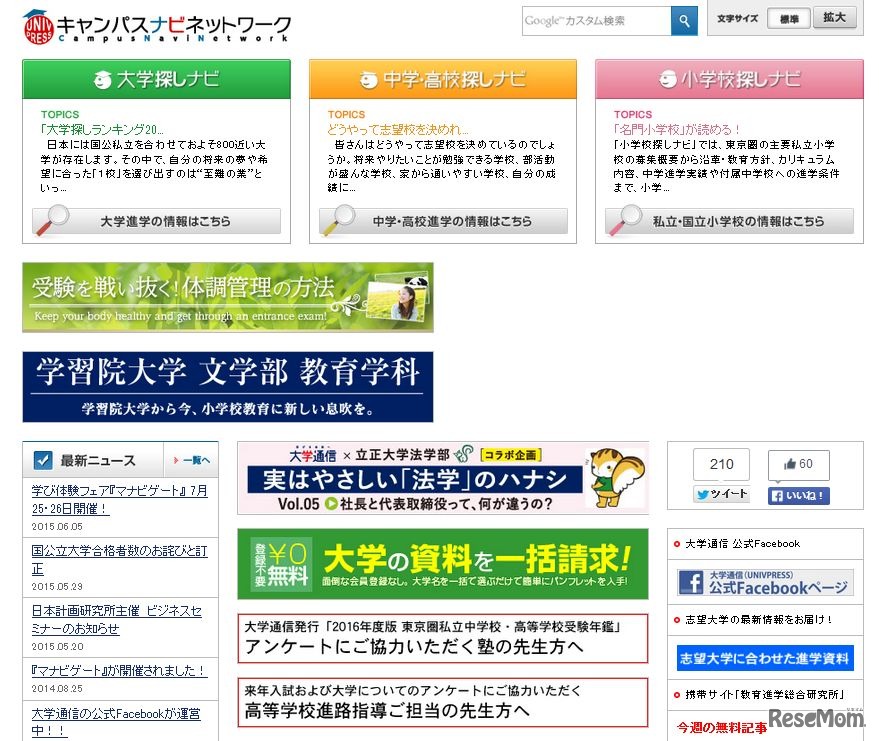
Task: Click the 志望大学に合わせた進学資料 blue button
Action: pyautogui.click(x=764, y=658)
